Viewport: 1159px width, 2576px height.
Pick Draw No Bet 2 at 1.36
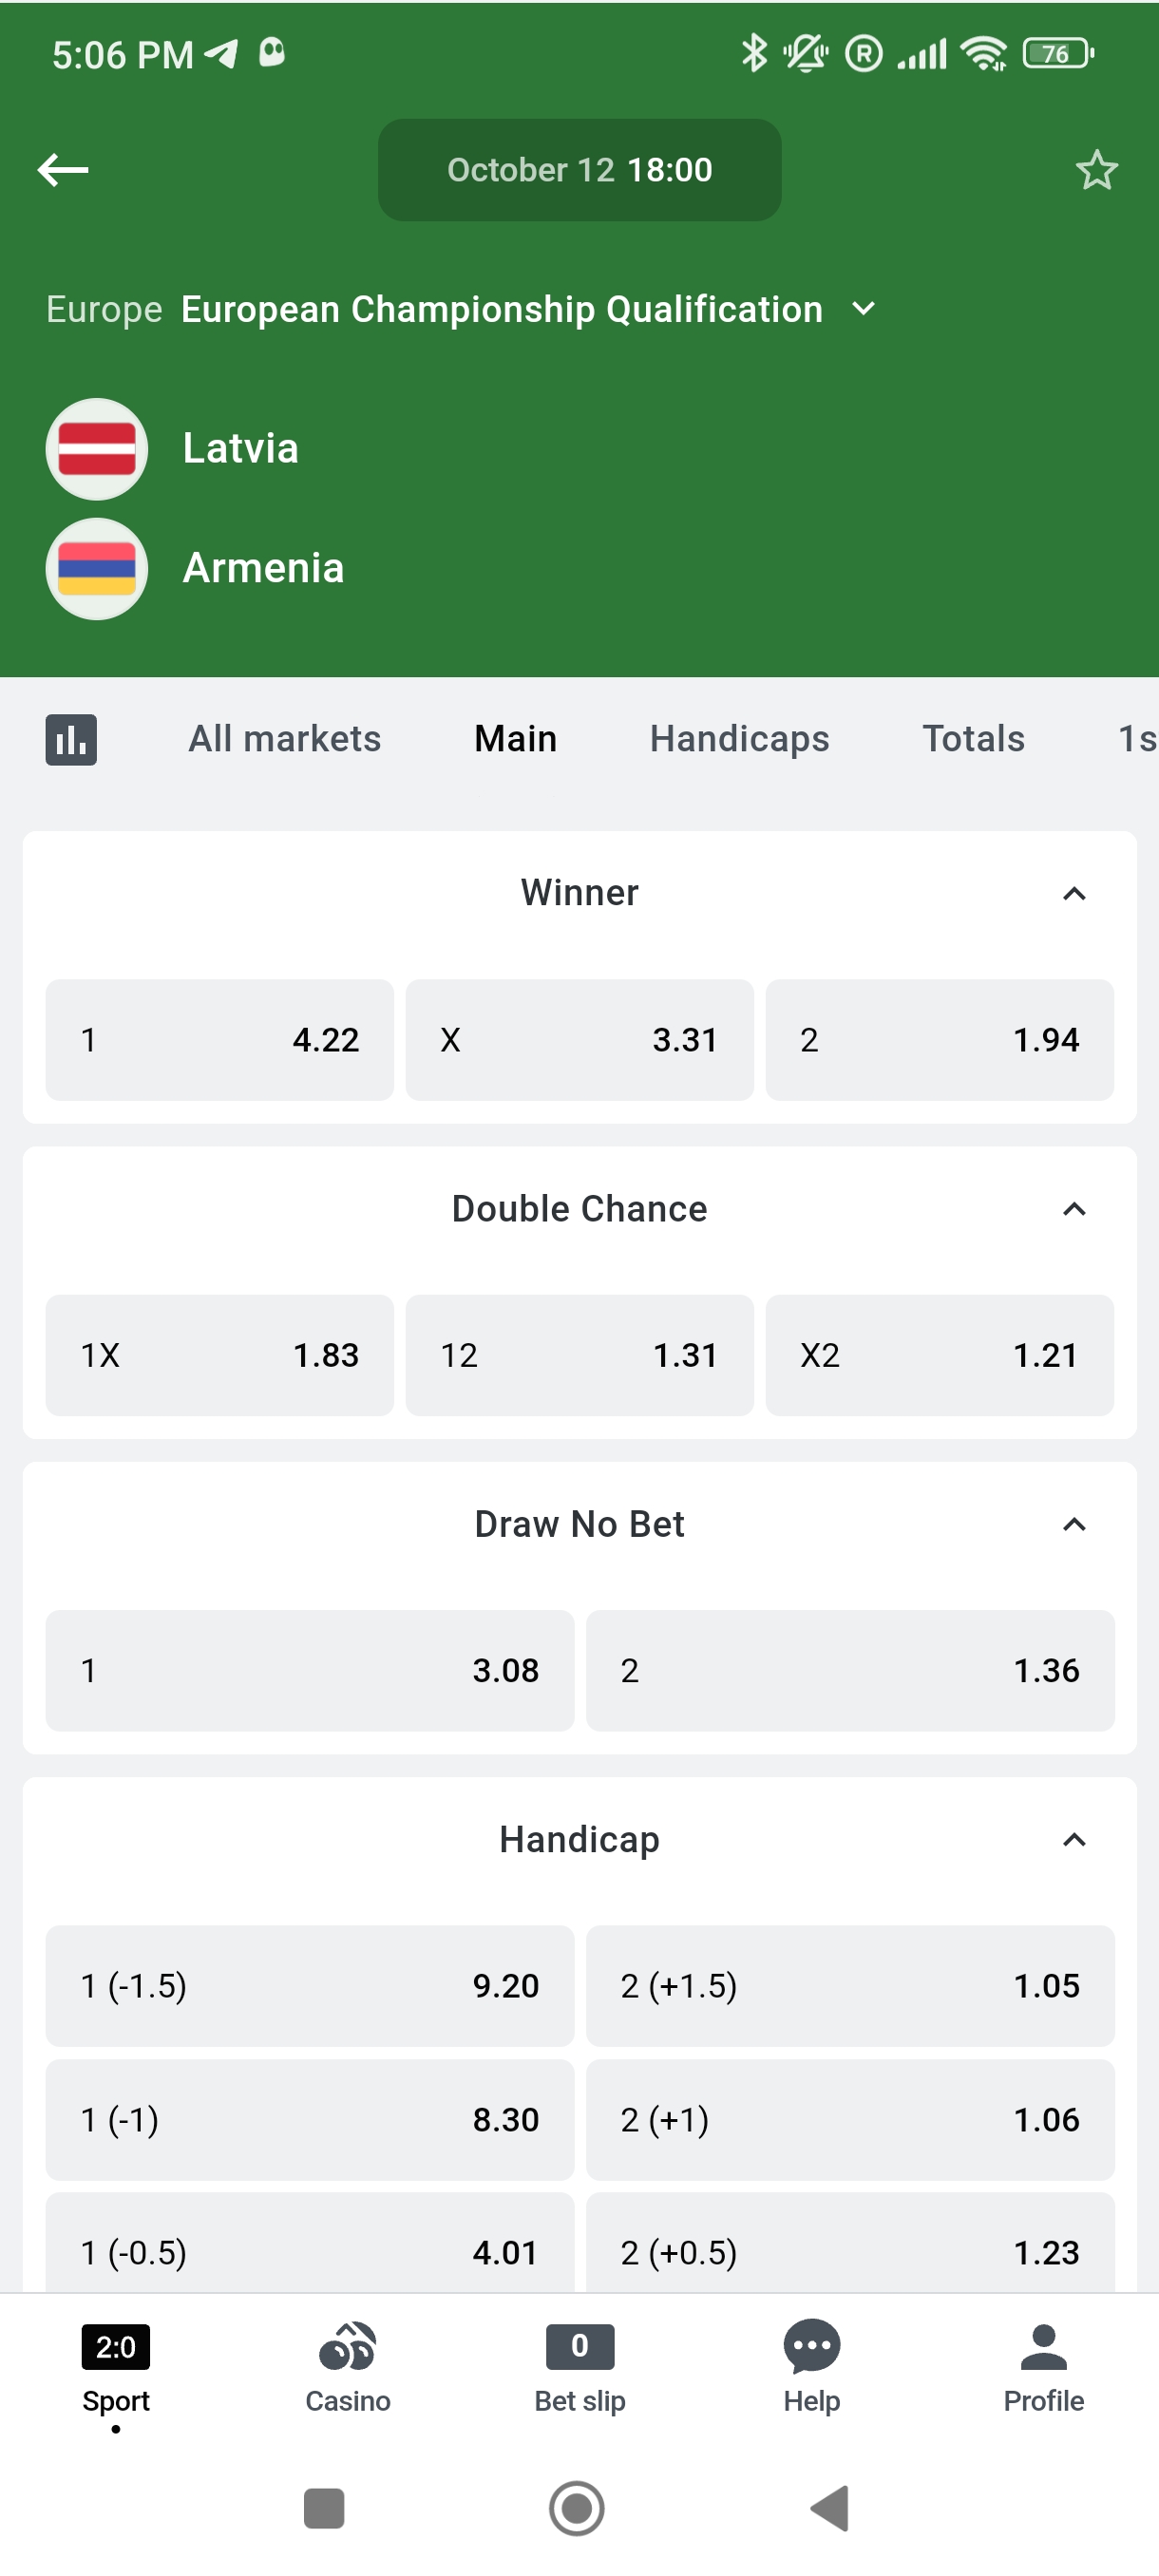[x=849, y=1670]
